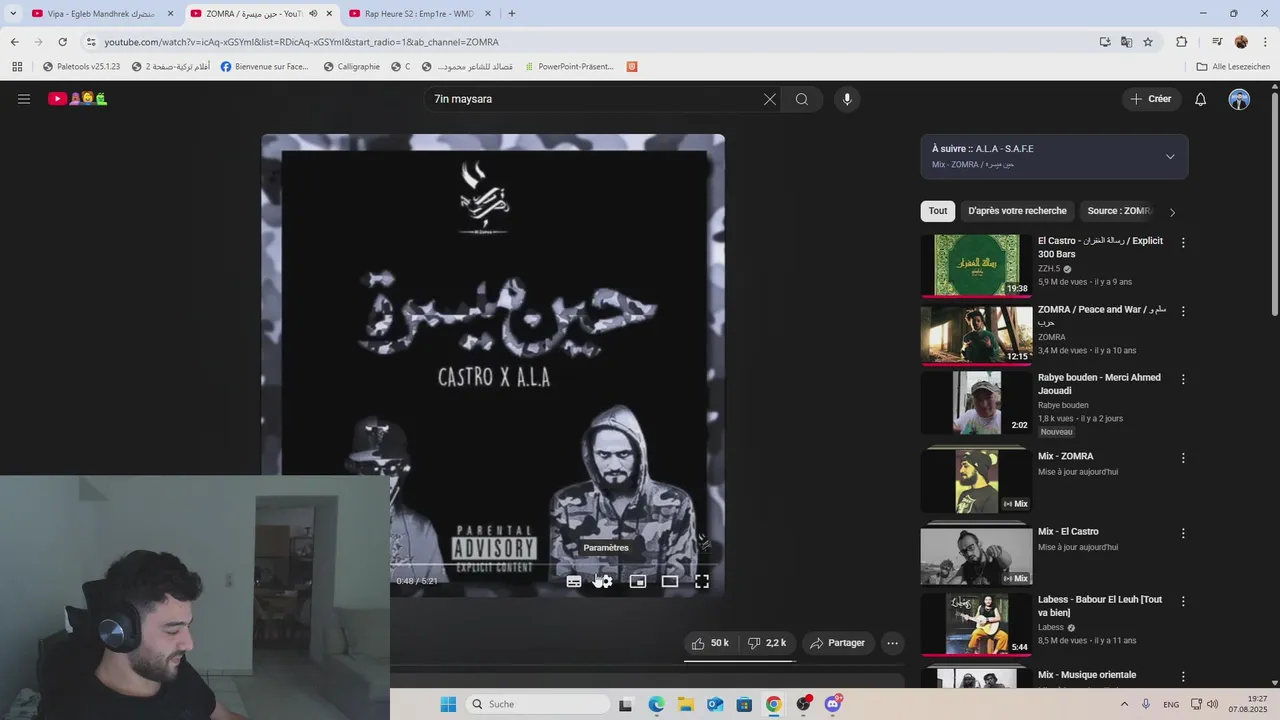Open the ZOMRA Peace and War thumbnail

(976, 334)
